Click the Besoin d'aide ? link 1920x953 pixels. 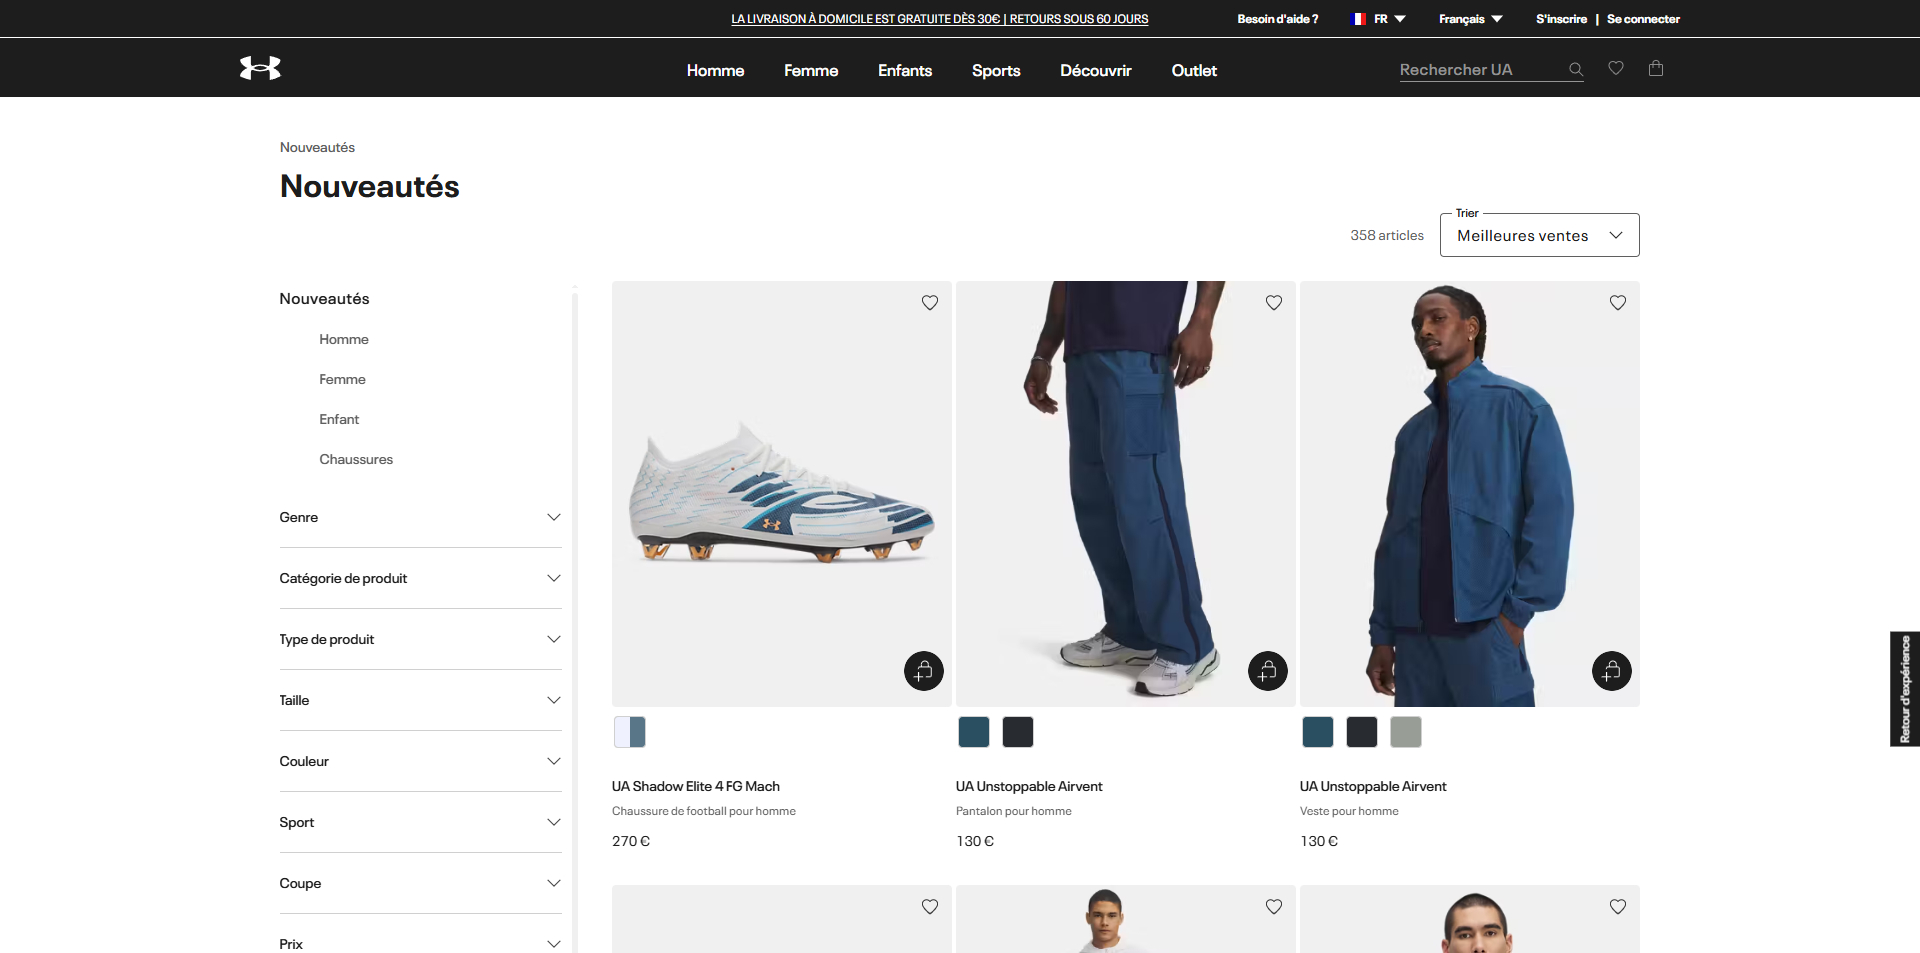1277,19
